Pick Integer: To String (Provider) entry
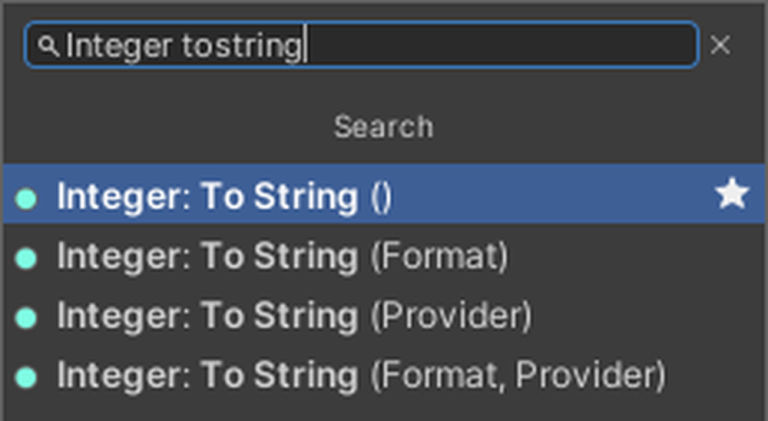Viewport: 768px width, 421px height. pyautogui.click(x=206, y=317)
